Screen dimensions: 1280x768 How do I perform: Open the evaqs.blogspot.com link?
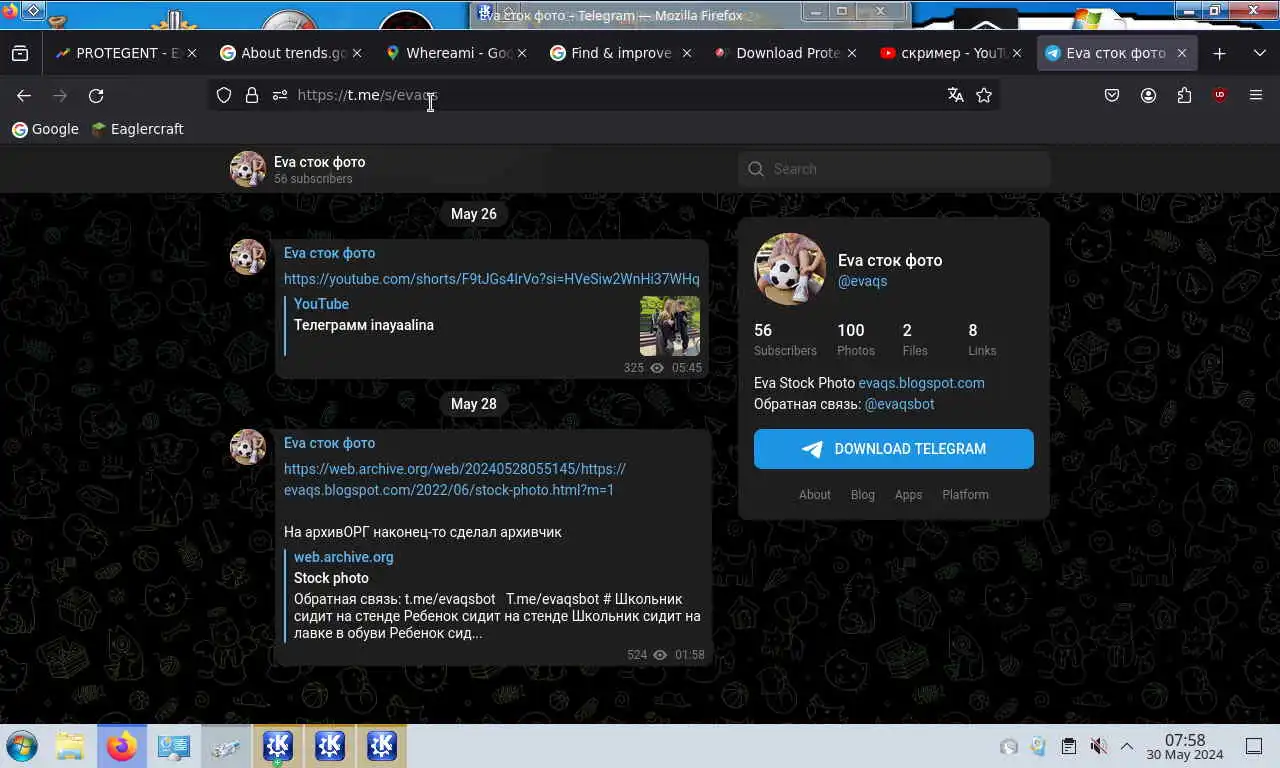(x=921, y=383)
